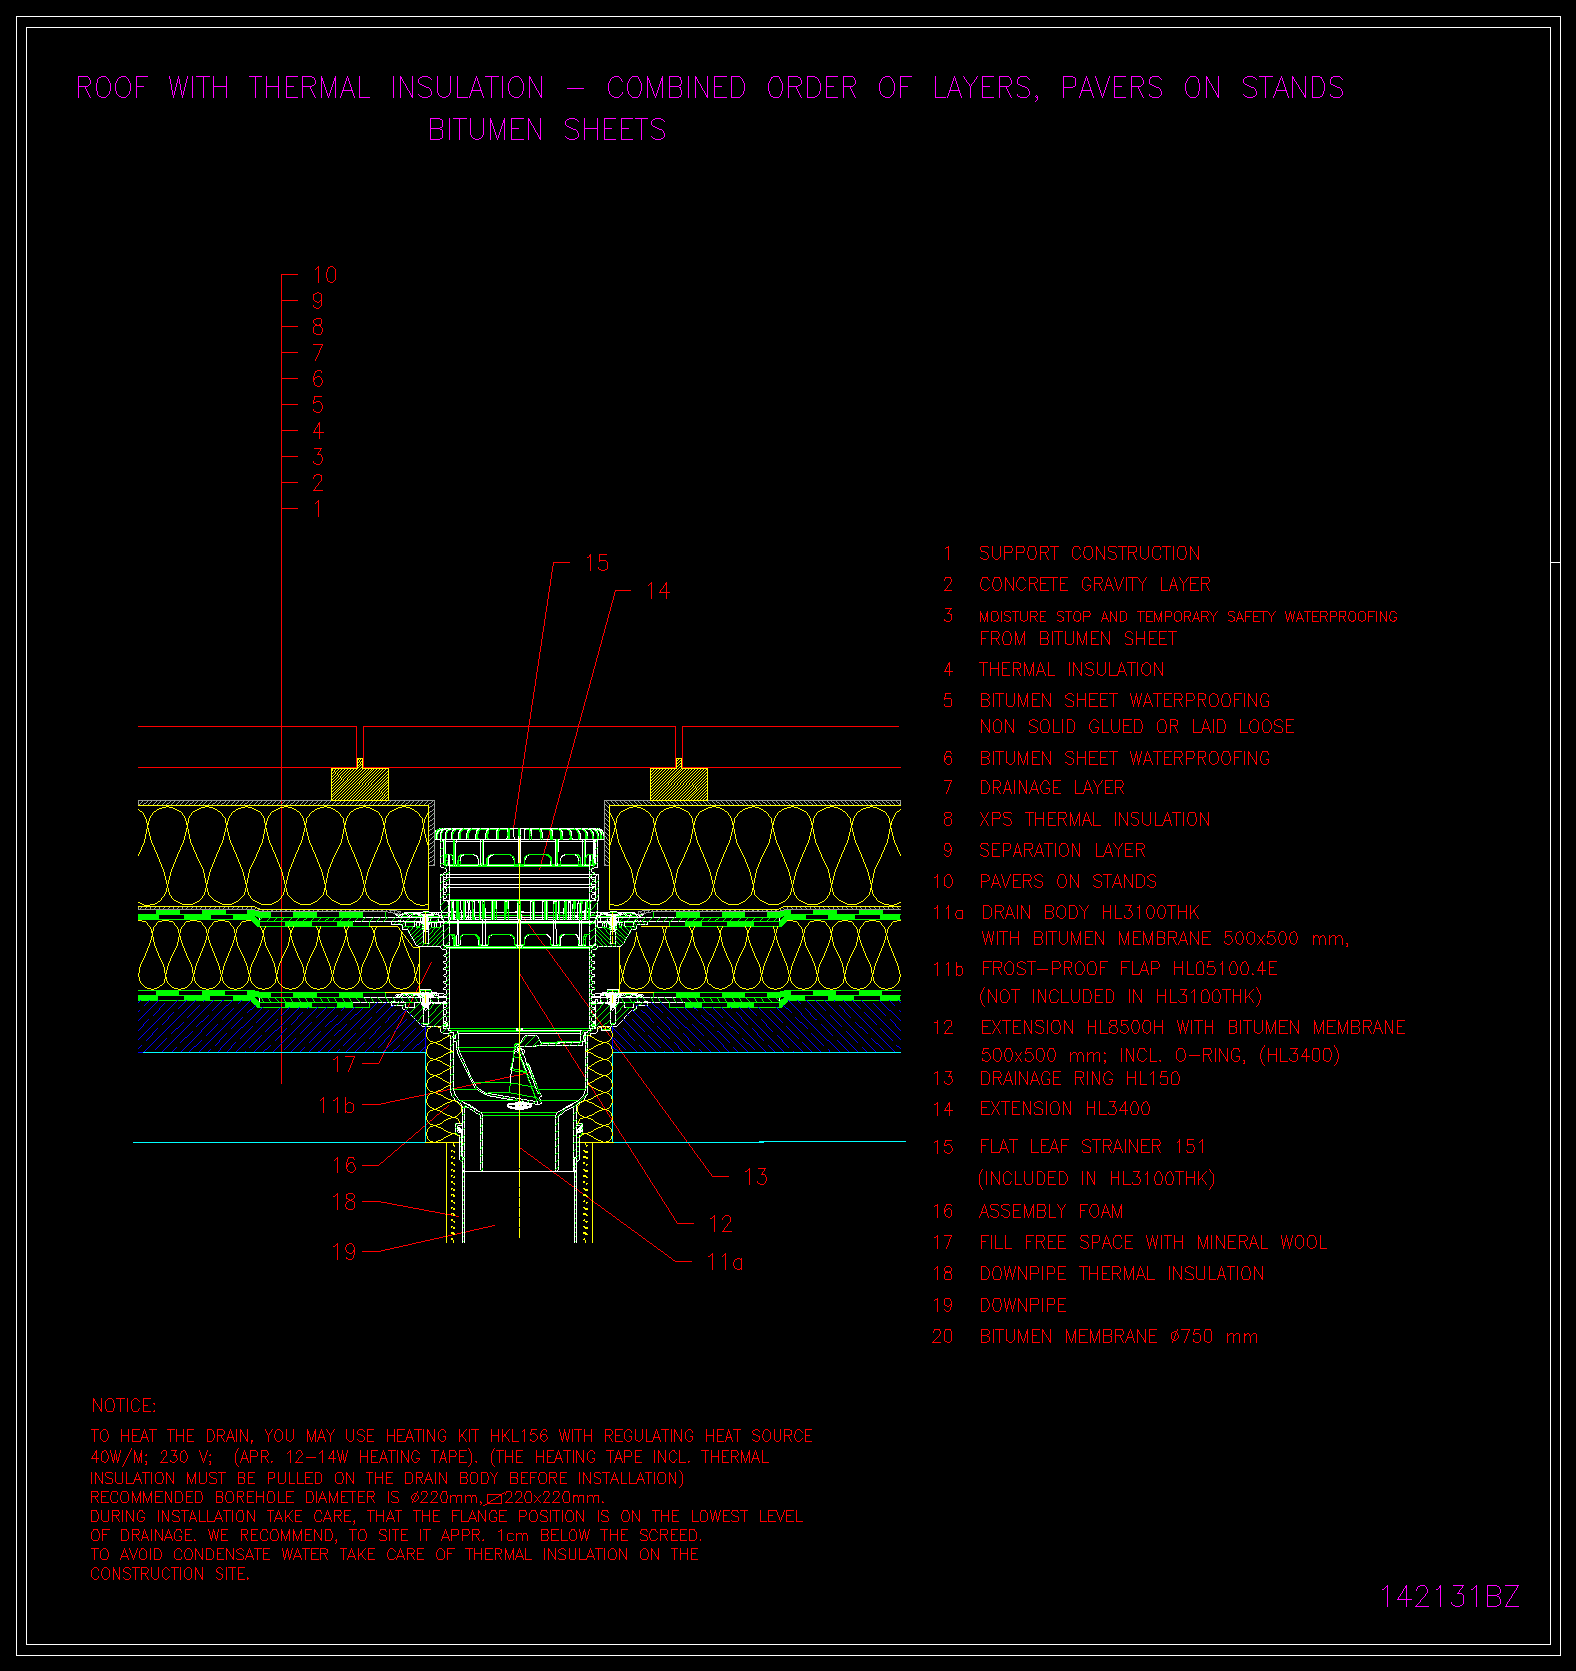This screenshot has height=1671, width=1576.
Task: Select legend entry 'FILL FREE SPACE WITH MINERAL WOOL'
Action: (x=1153, y=1242)
